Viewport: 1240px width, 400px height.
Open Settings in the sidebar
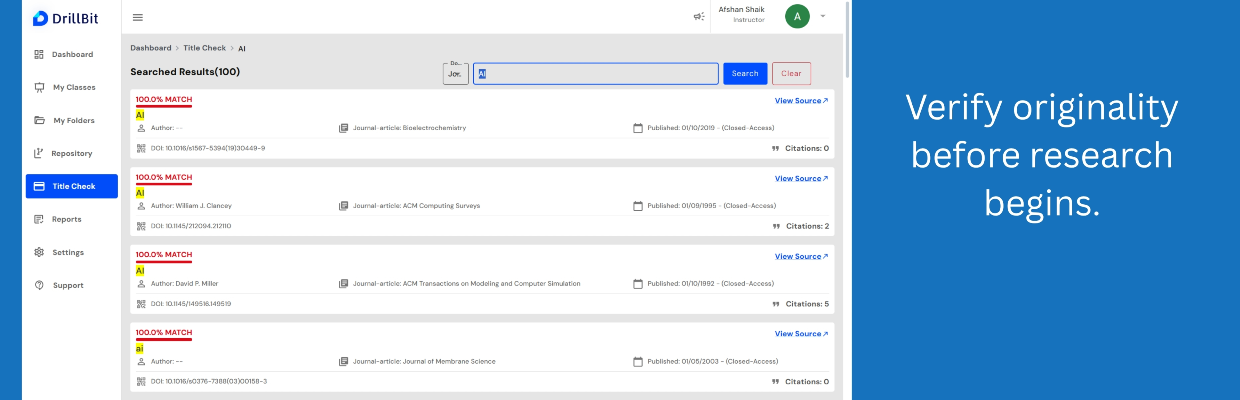72,252
